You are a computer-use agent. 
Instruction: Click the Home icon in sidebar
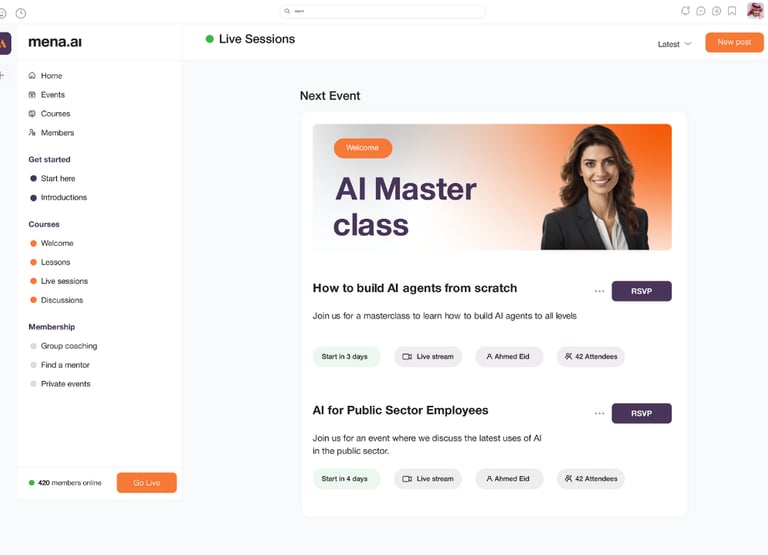click(x=32, y=75)
